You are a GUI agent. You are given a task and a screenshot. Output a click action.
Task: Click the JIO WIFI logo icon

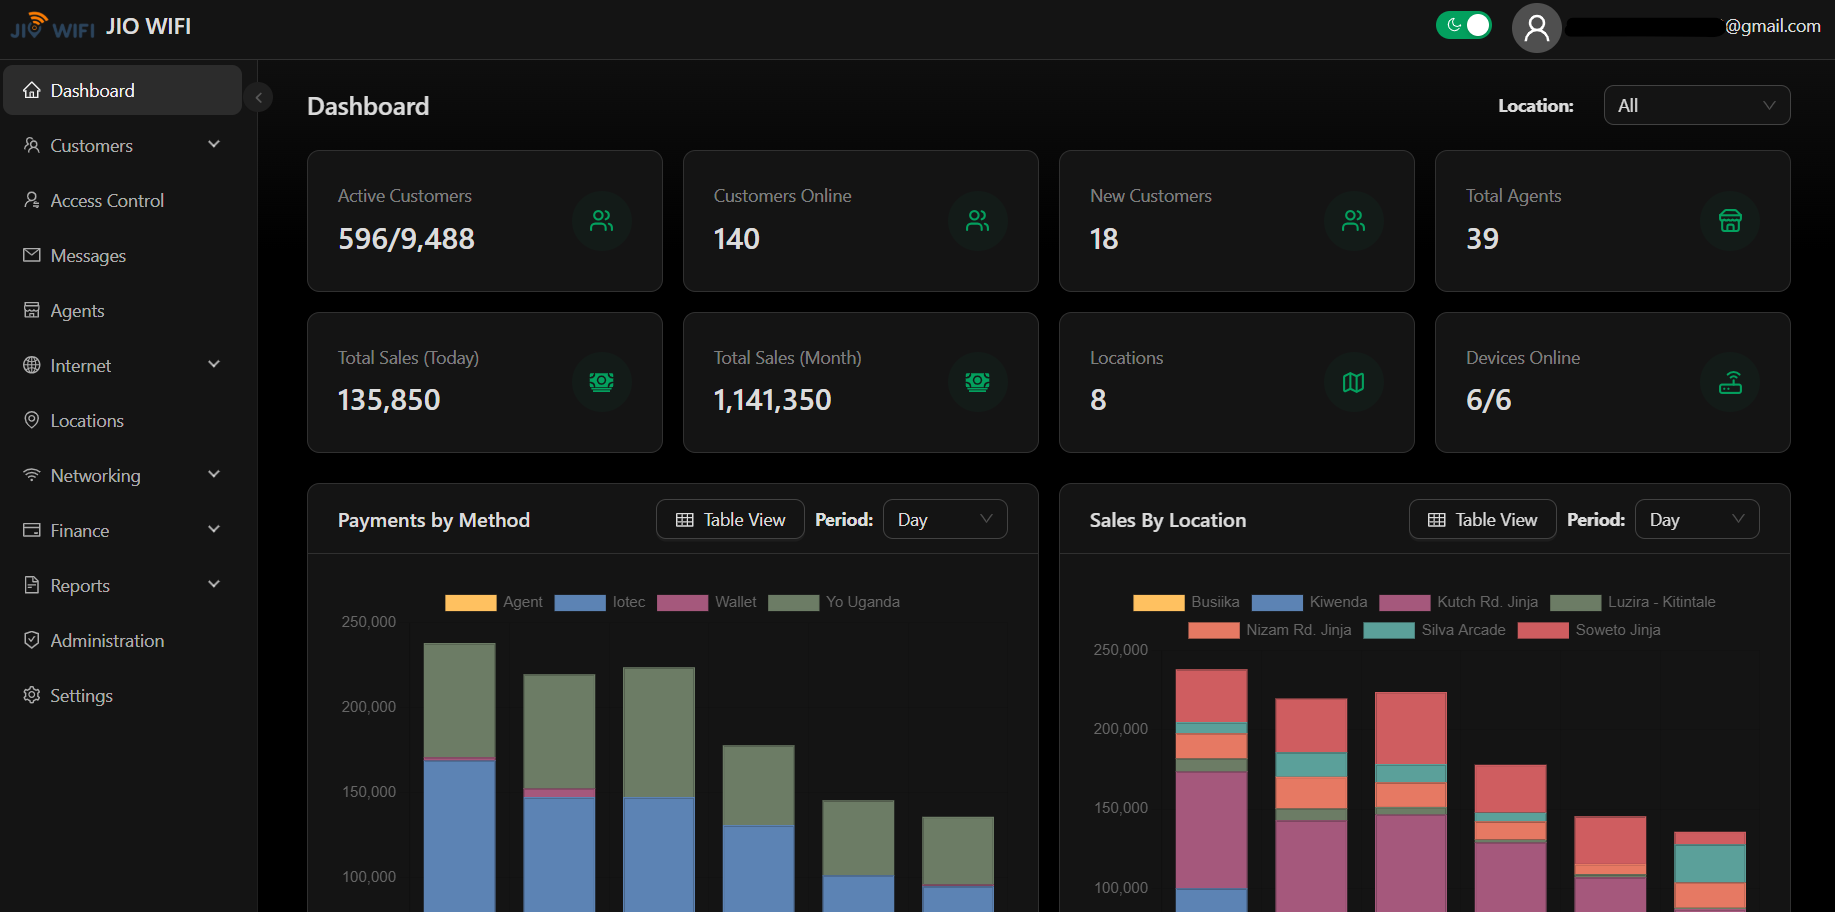(x=53, y=26)
